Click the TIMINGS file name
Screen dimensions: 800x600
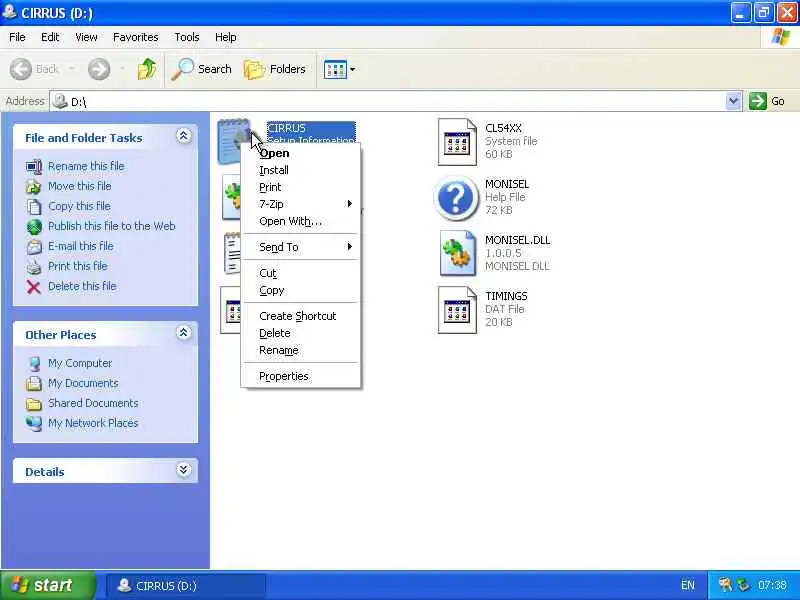506,296
